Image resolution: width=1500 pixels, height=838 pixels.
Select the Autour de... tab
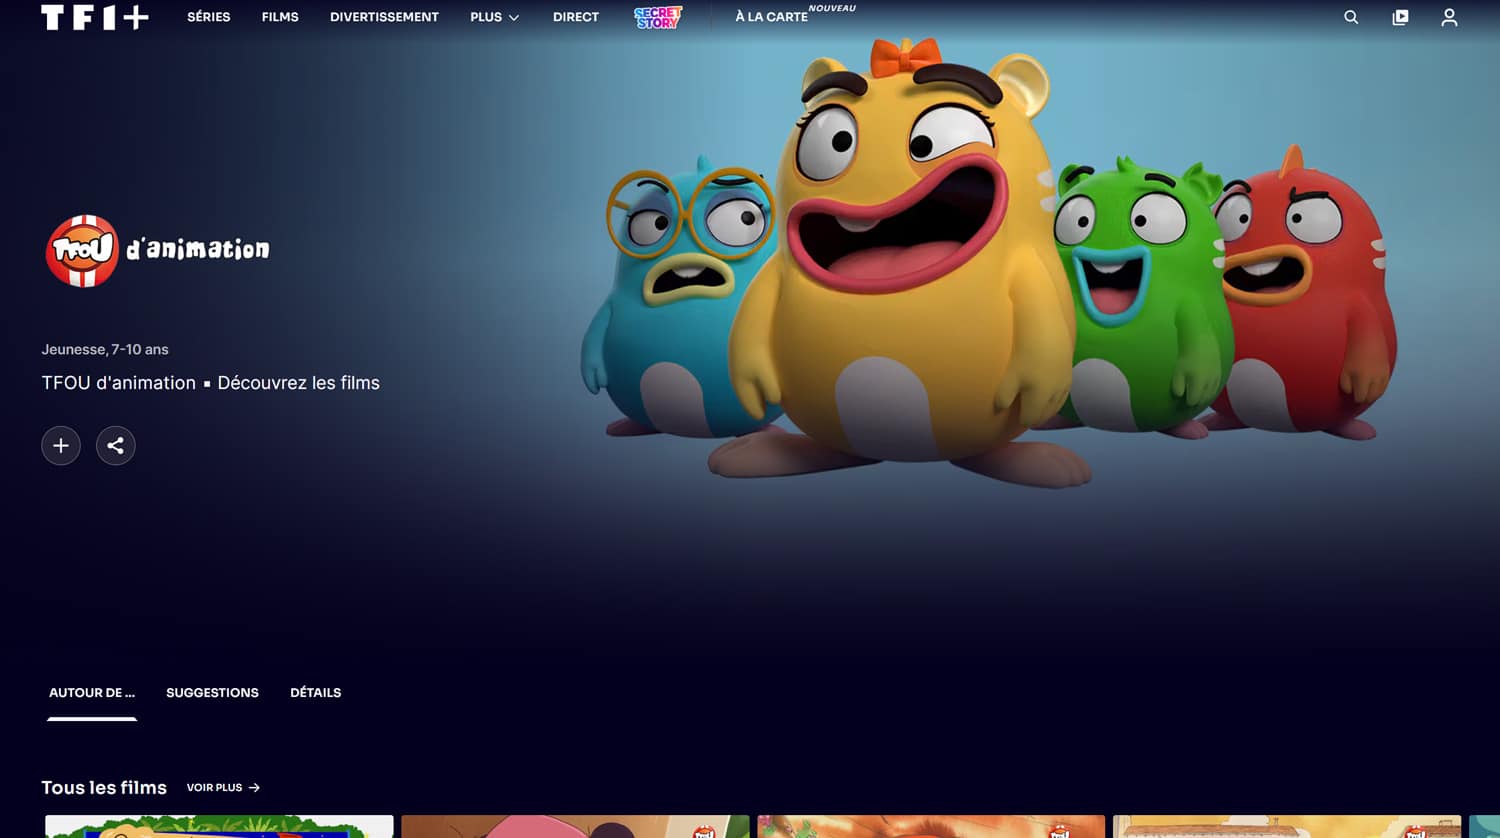coord(92,693)
